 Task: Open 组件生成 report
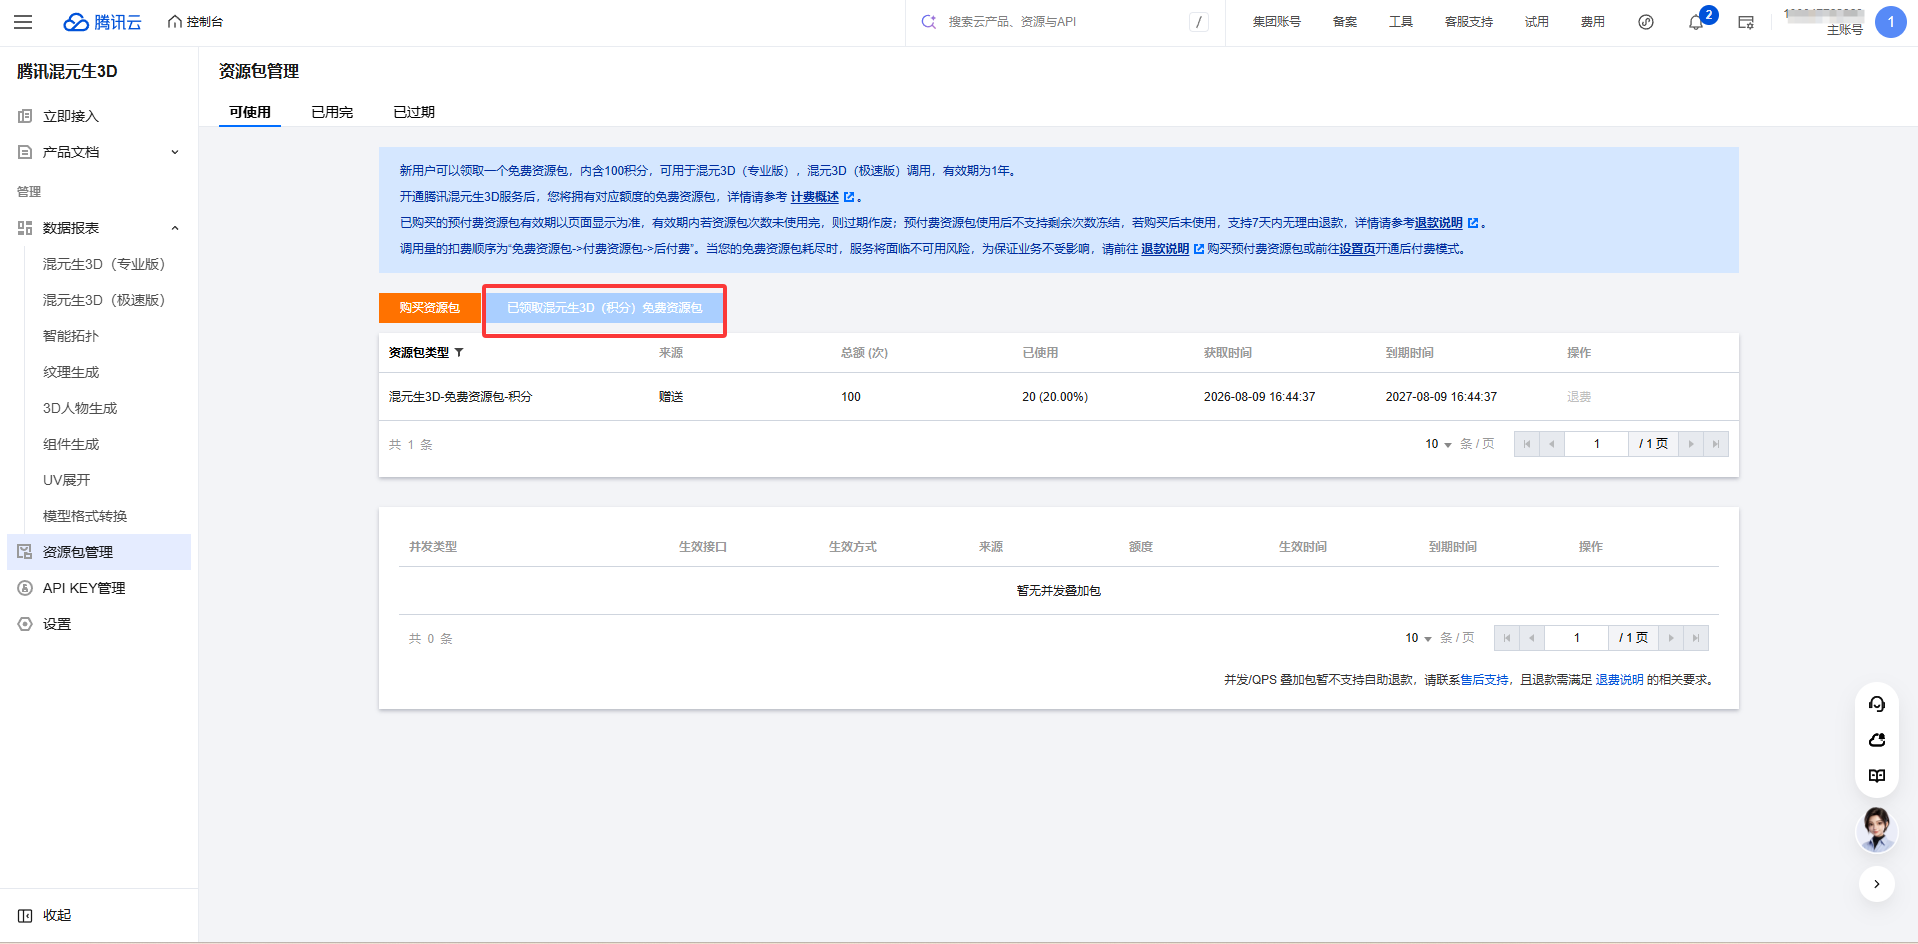click(x=71, y=444)
